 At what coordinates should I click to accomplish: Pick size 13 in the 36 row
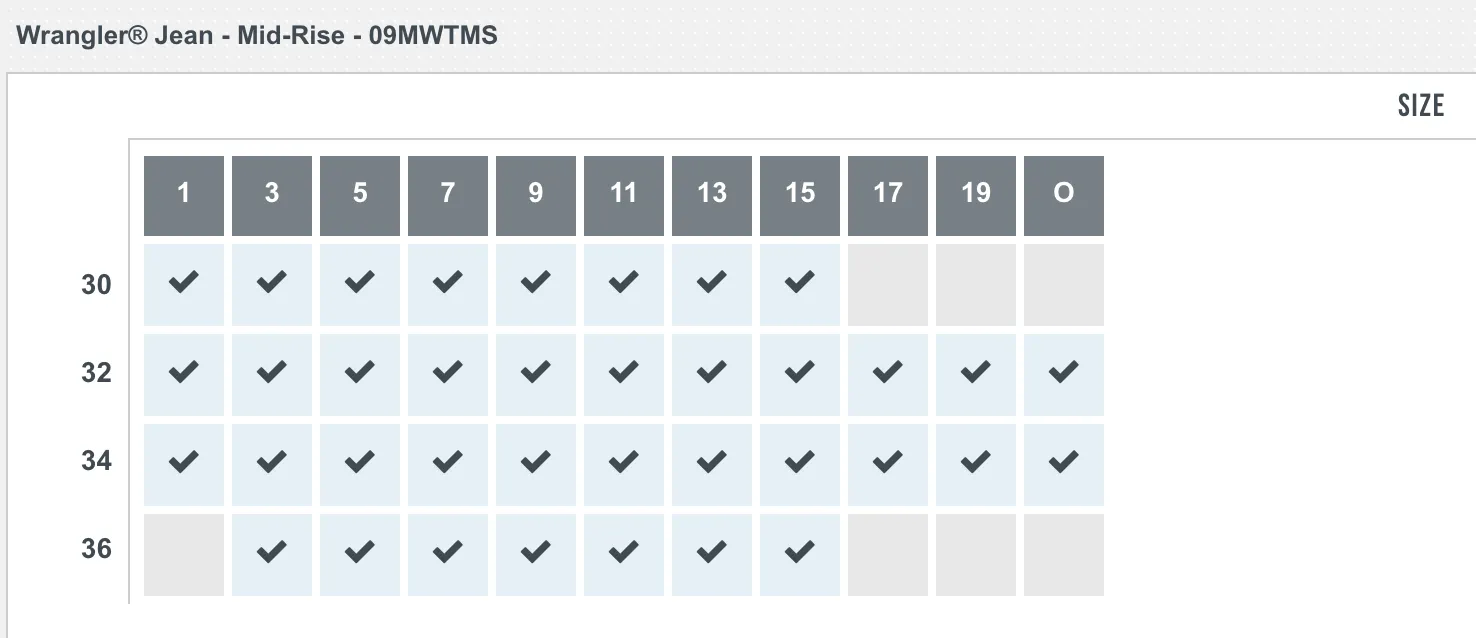[x=712, y=555]
